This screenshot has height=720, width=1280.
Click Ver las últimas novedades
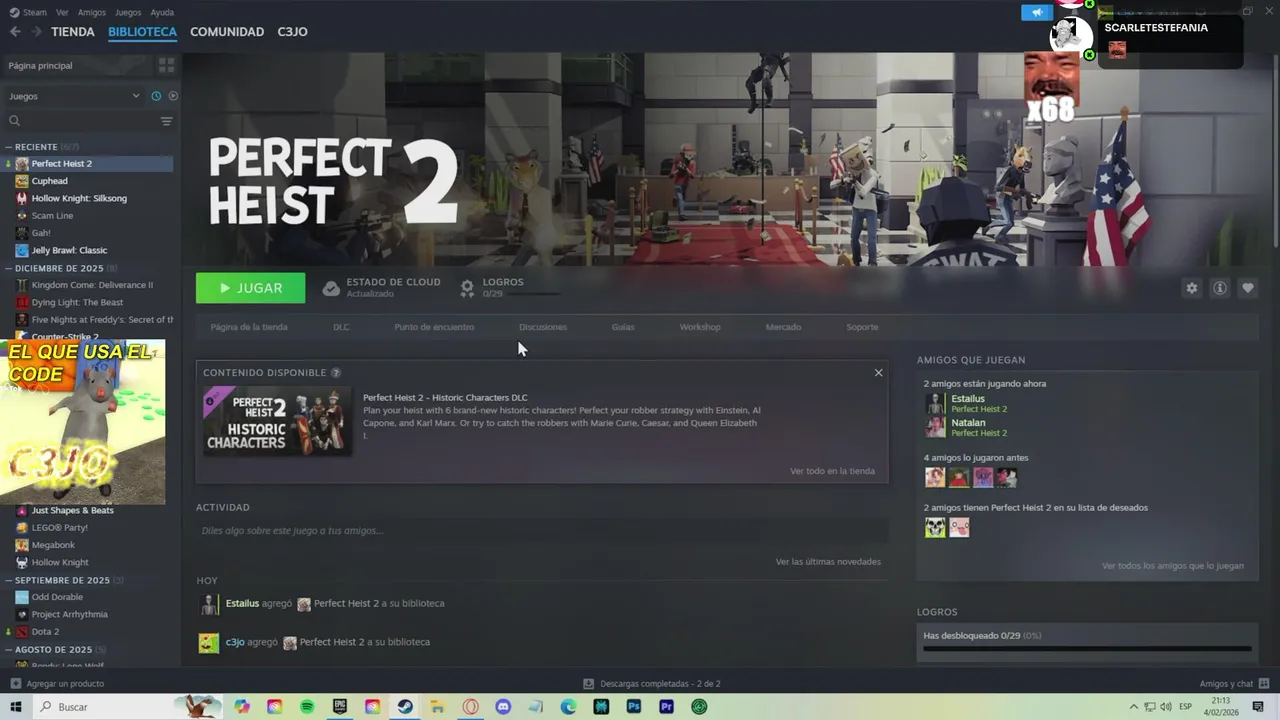click(828, 562)
